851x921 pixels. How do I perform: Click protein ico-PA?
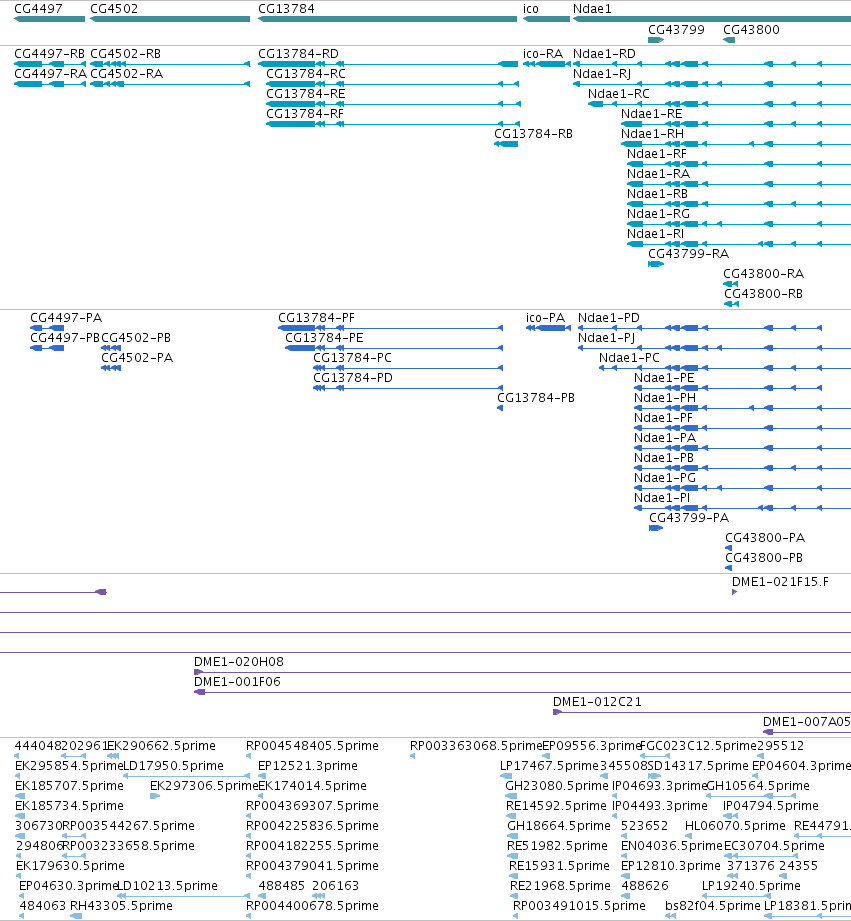pos(546,318)
